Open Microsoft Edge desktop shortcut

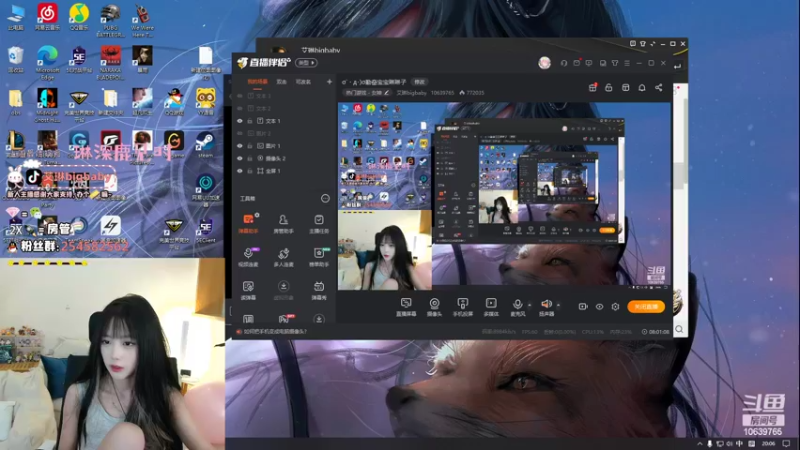point(47,62)
